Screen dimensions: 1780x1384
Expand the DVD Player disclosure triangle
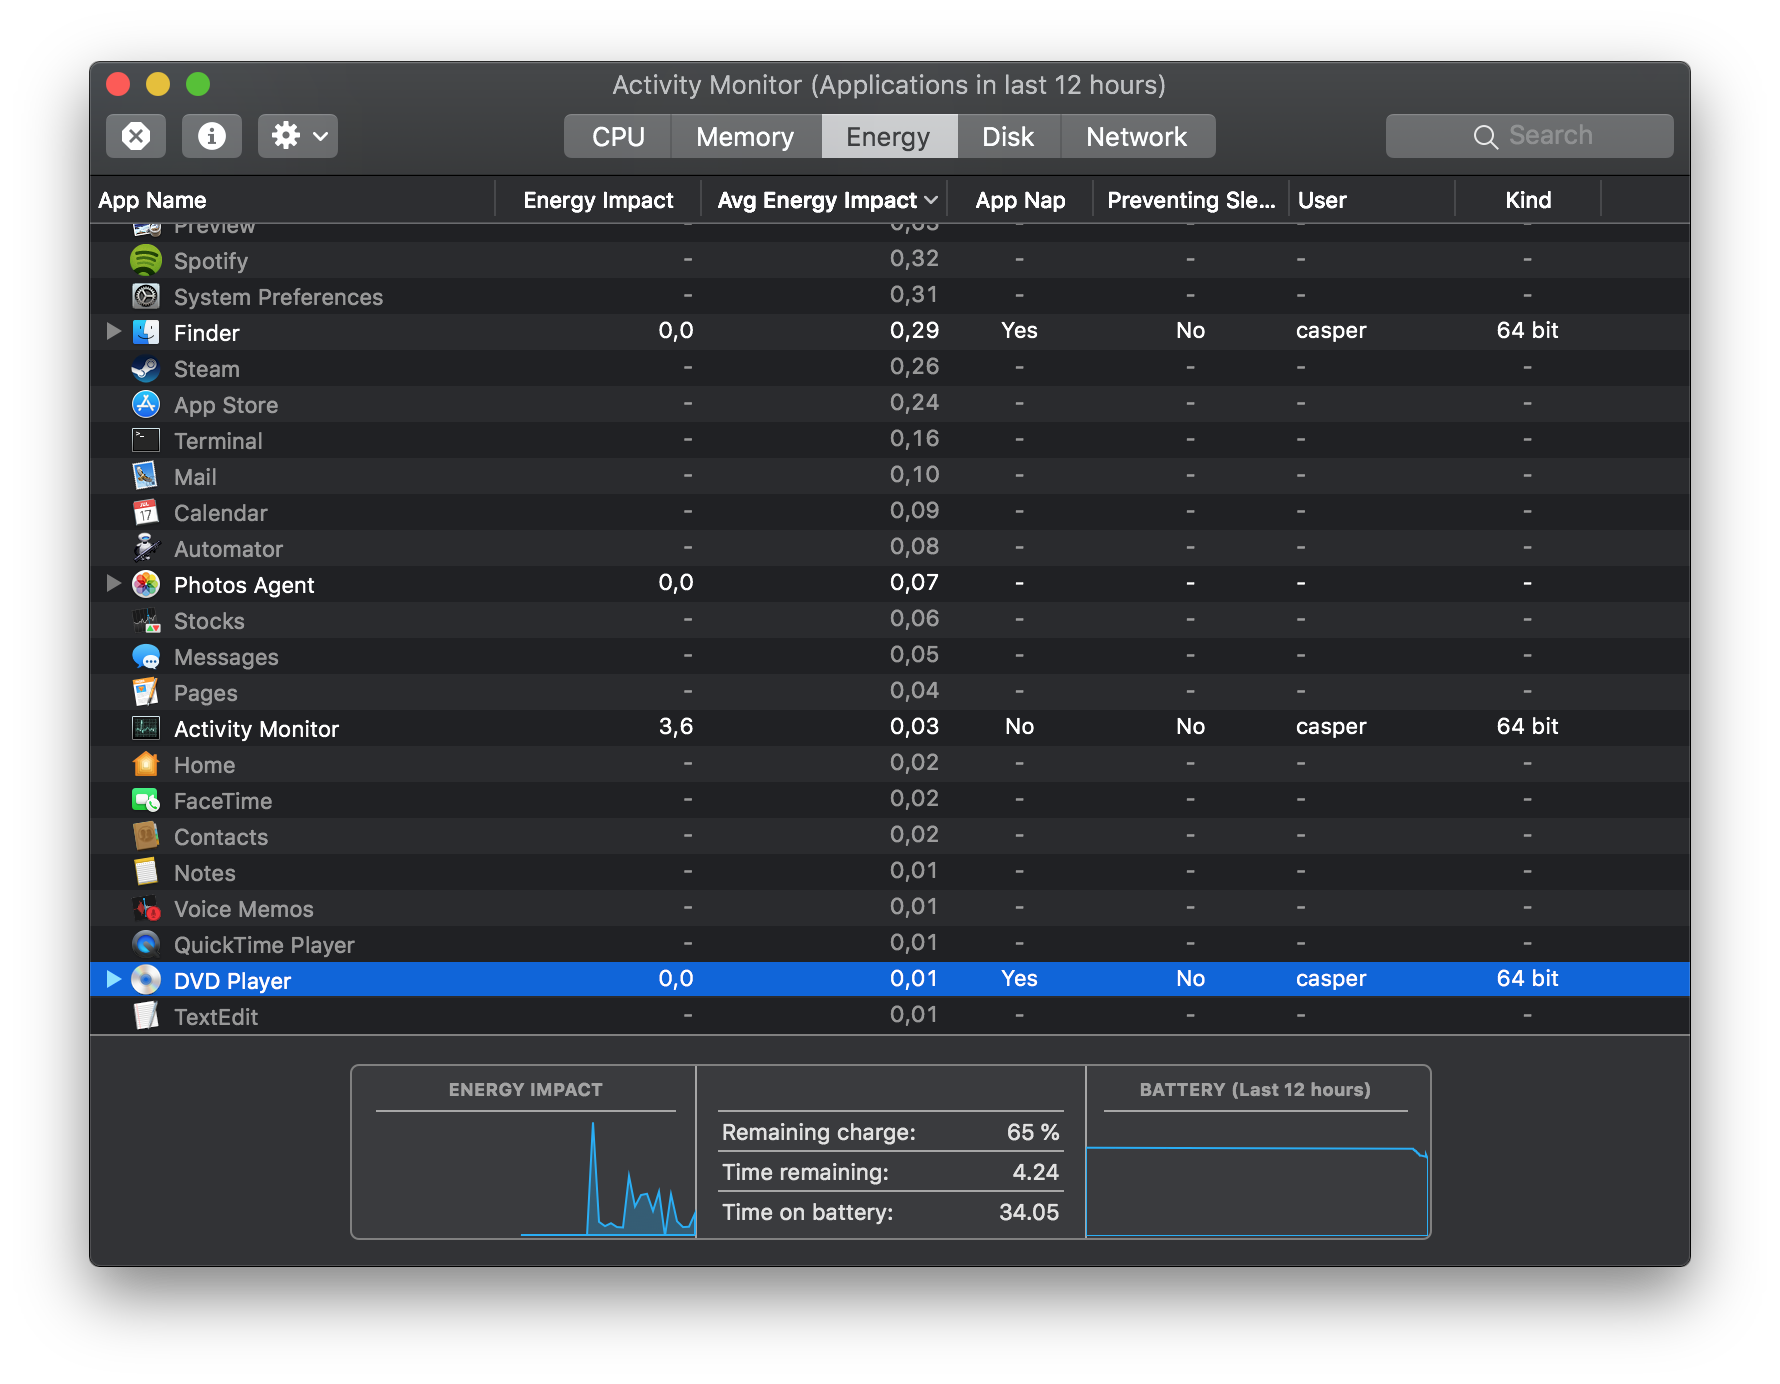click(113, 979)
